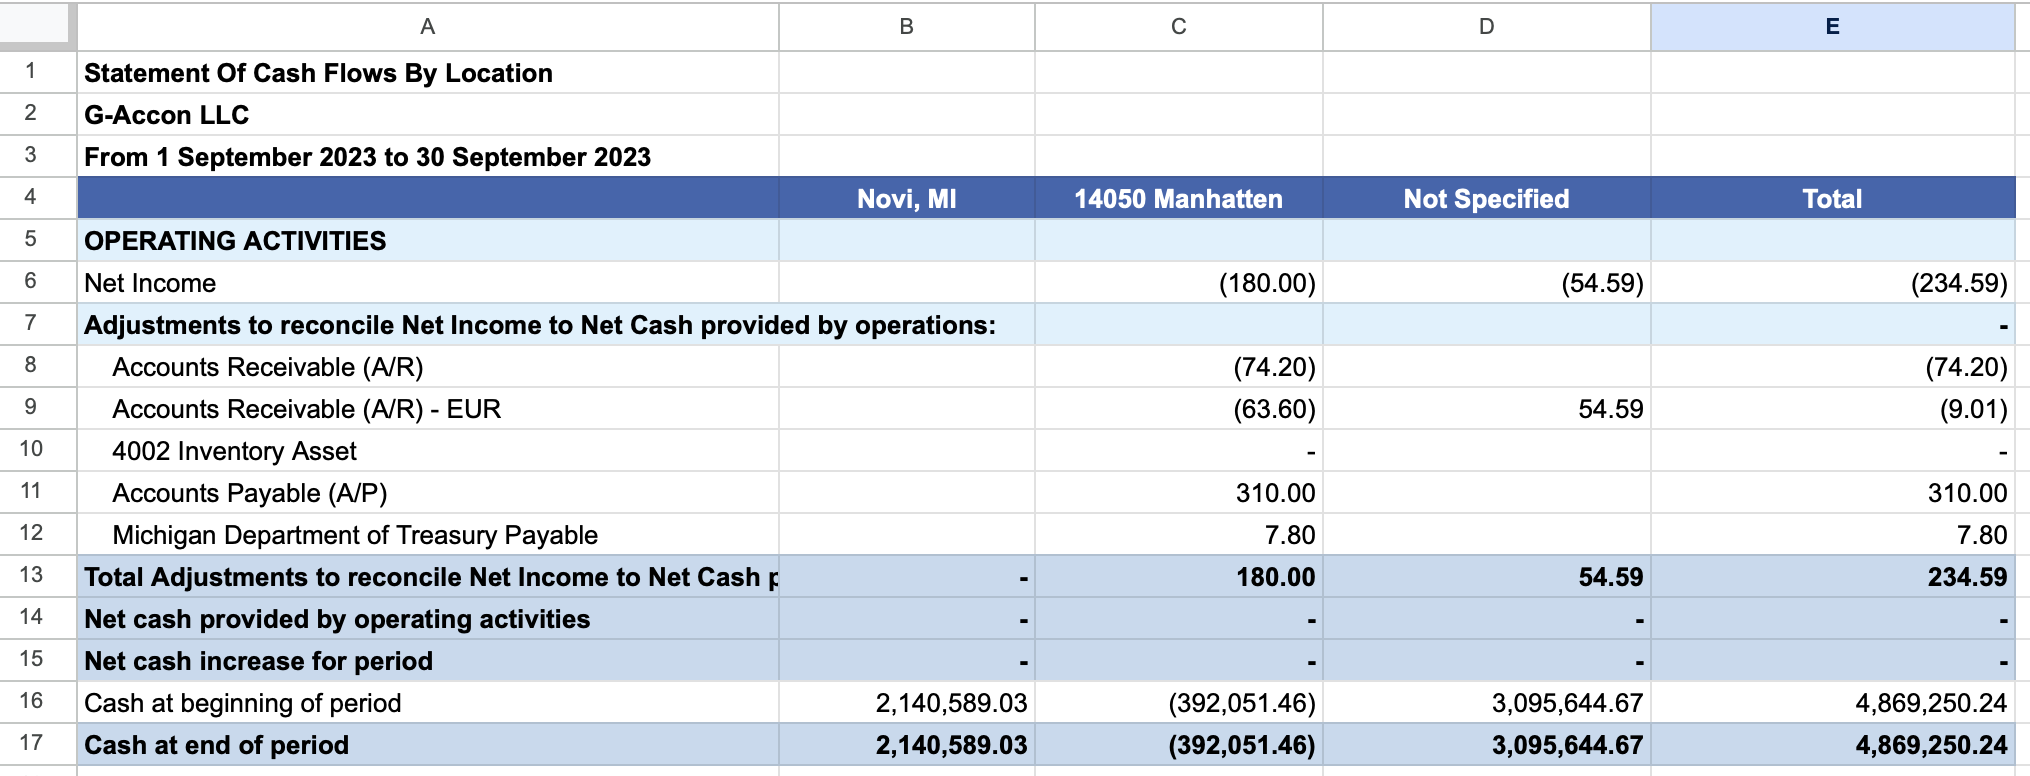Click 7.80 under 14050 Manhatten
Viewport: 2030px width, 776px height.
(x=1179, y=534)
